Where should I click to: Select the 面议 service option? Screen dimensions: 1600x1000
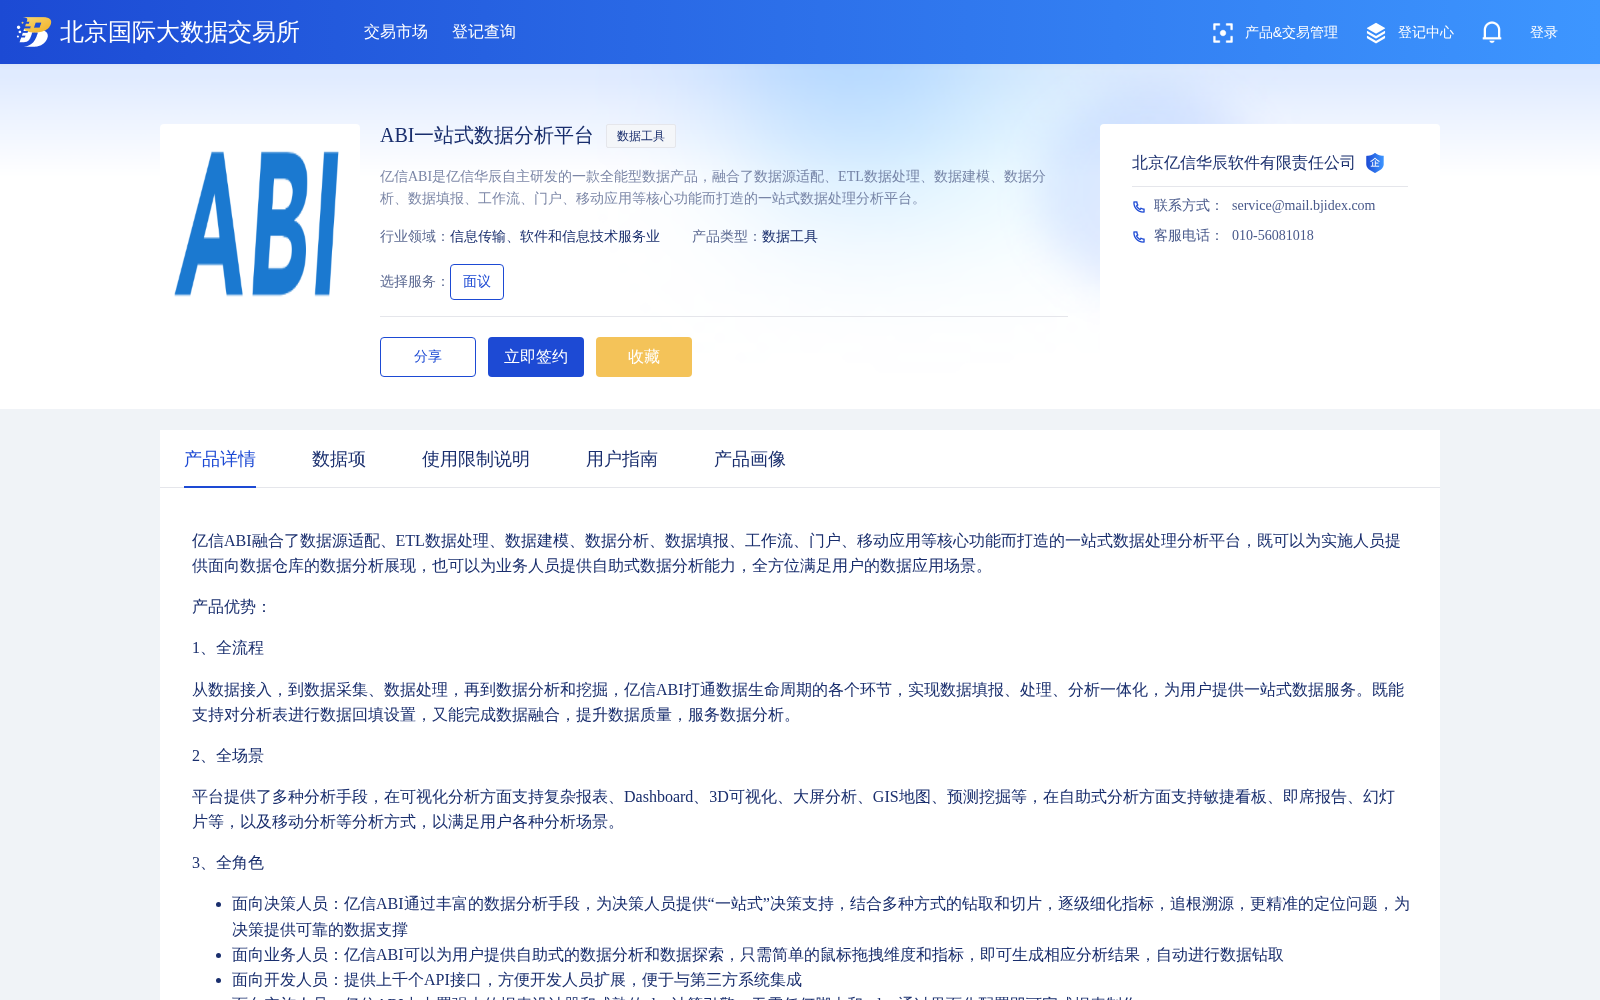tap(477, 282)
